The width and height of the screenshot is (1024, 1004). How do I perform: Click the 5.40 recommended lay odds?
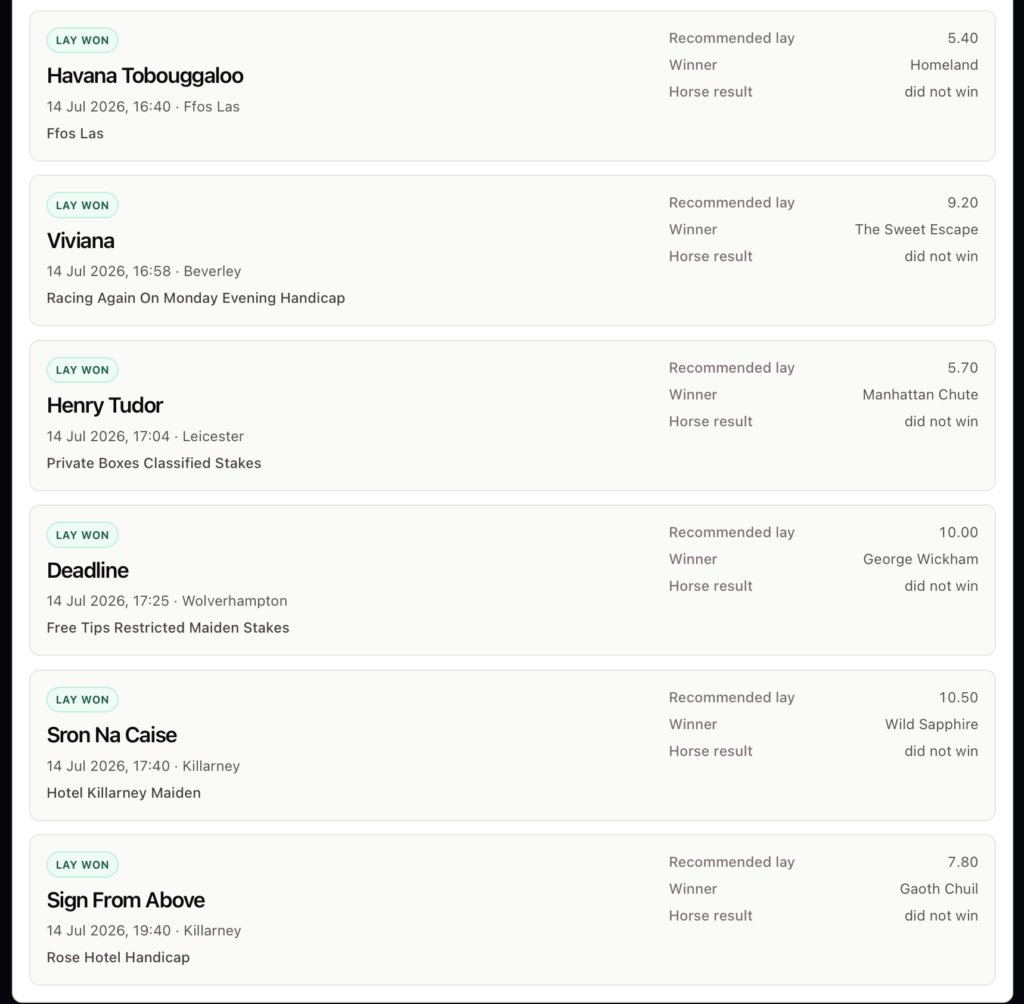pos(963,38)
